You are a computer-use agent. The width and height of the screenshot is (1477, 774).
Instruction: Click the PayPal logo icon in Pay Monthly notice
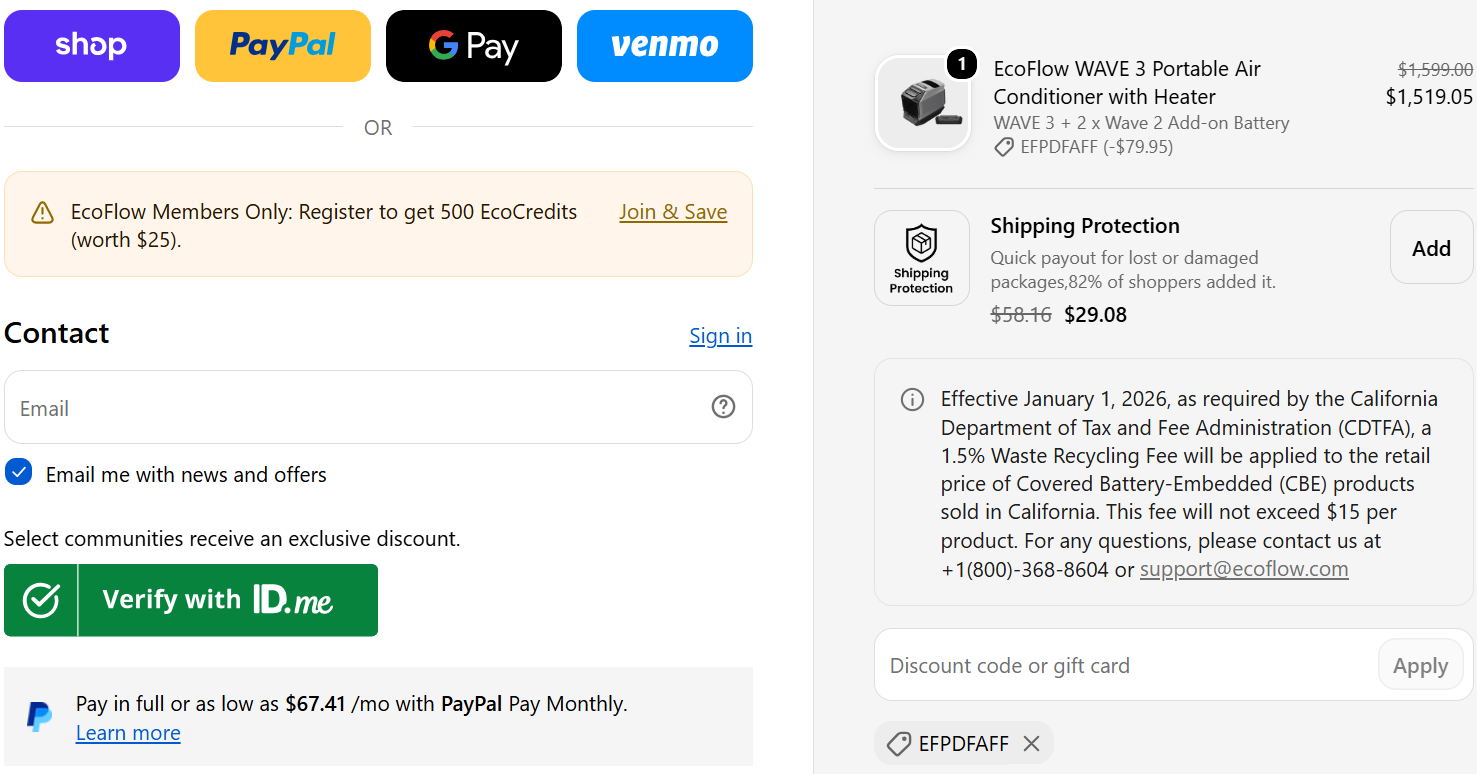39,717
